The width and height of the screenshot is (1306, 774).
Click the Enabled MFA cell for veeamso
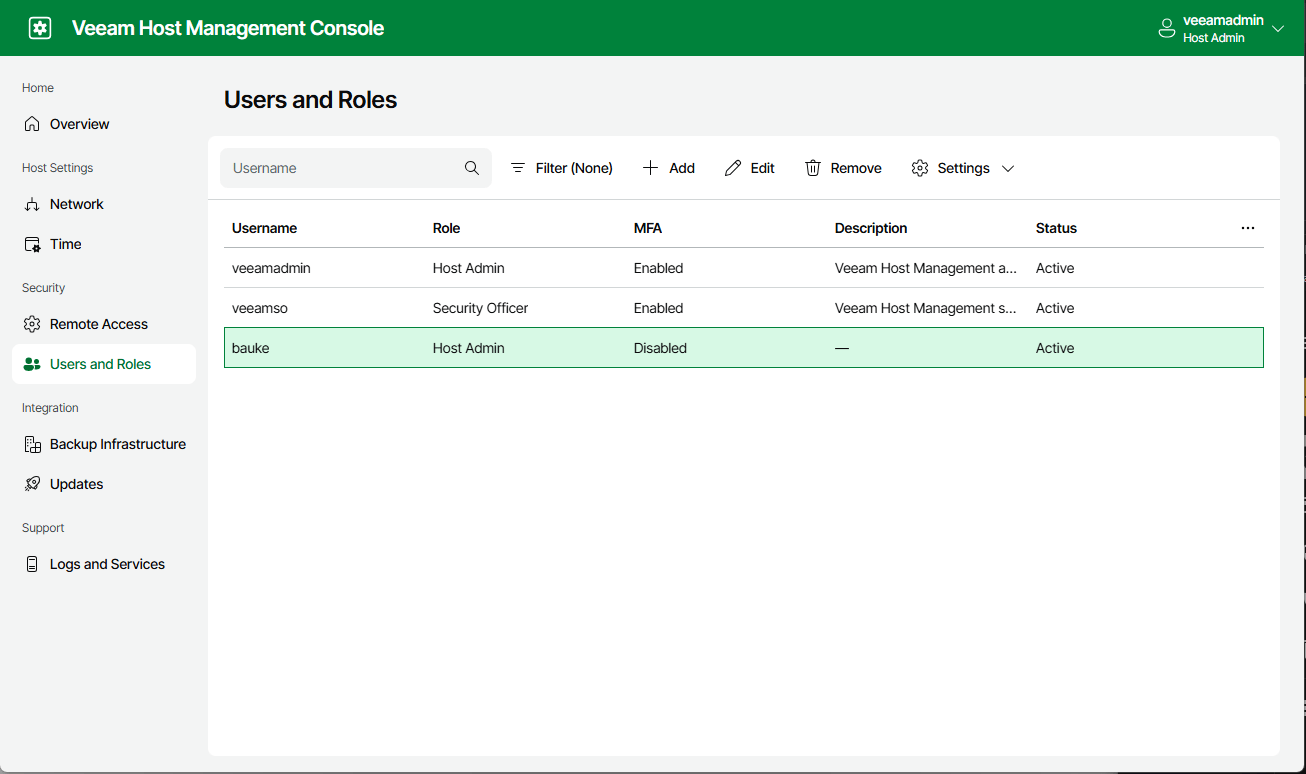pos(658,308)
